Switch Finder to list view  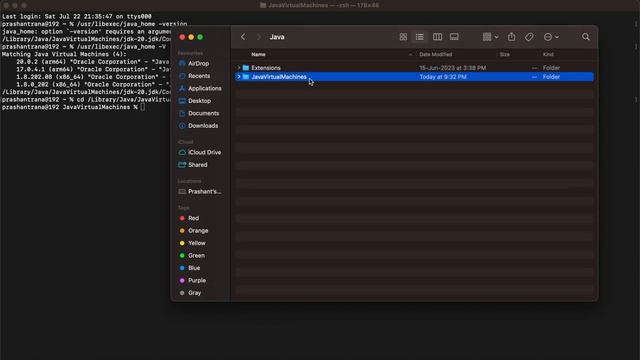pos(420,37)
